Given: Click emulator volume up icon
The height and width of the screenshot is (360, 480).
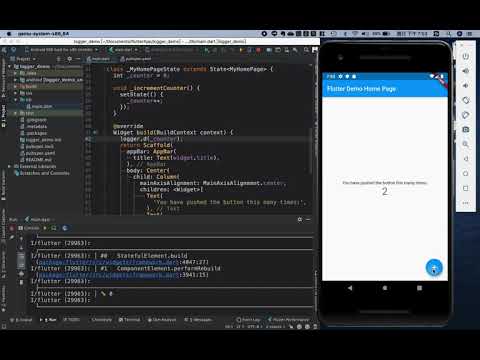Looking at the screenshot, I should point(466,71).
